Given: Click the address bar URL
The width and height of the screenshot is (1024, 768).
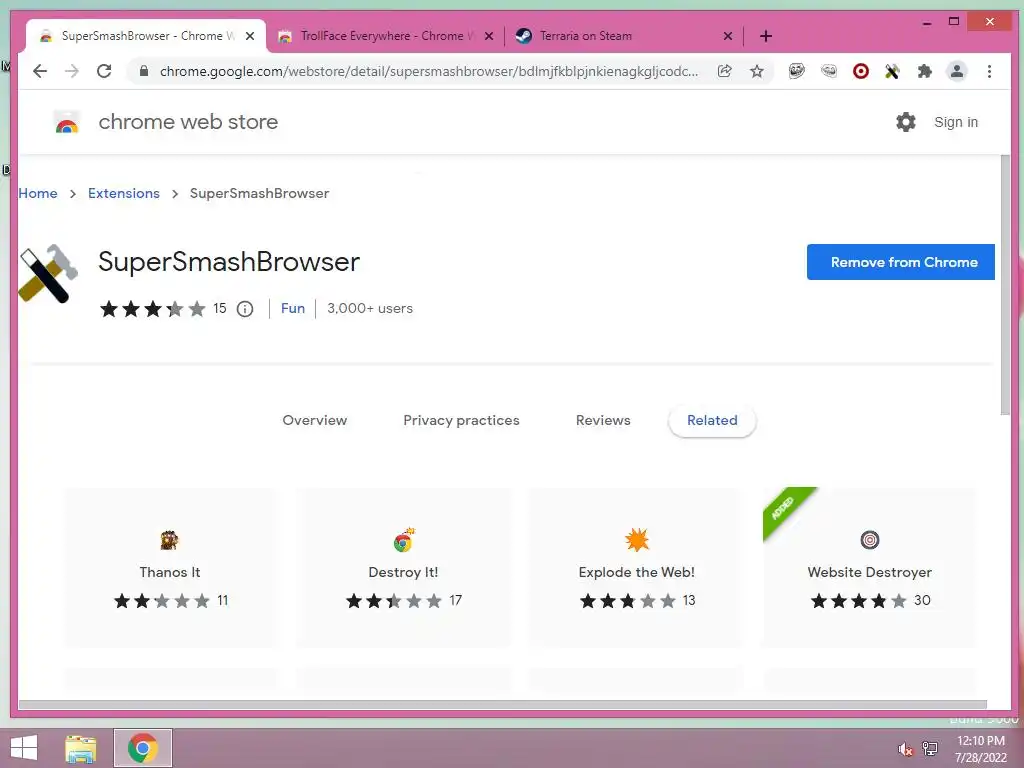Looking at the screenshot, I should coord(428,71).
